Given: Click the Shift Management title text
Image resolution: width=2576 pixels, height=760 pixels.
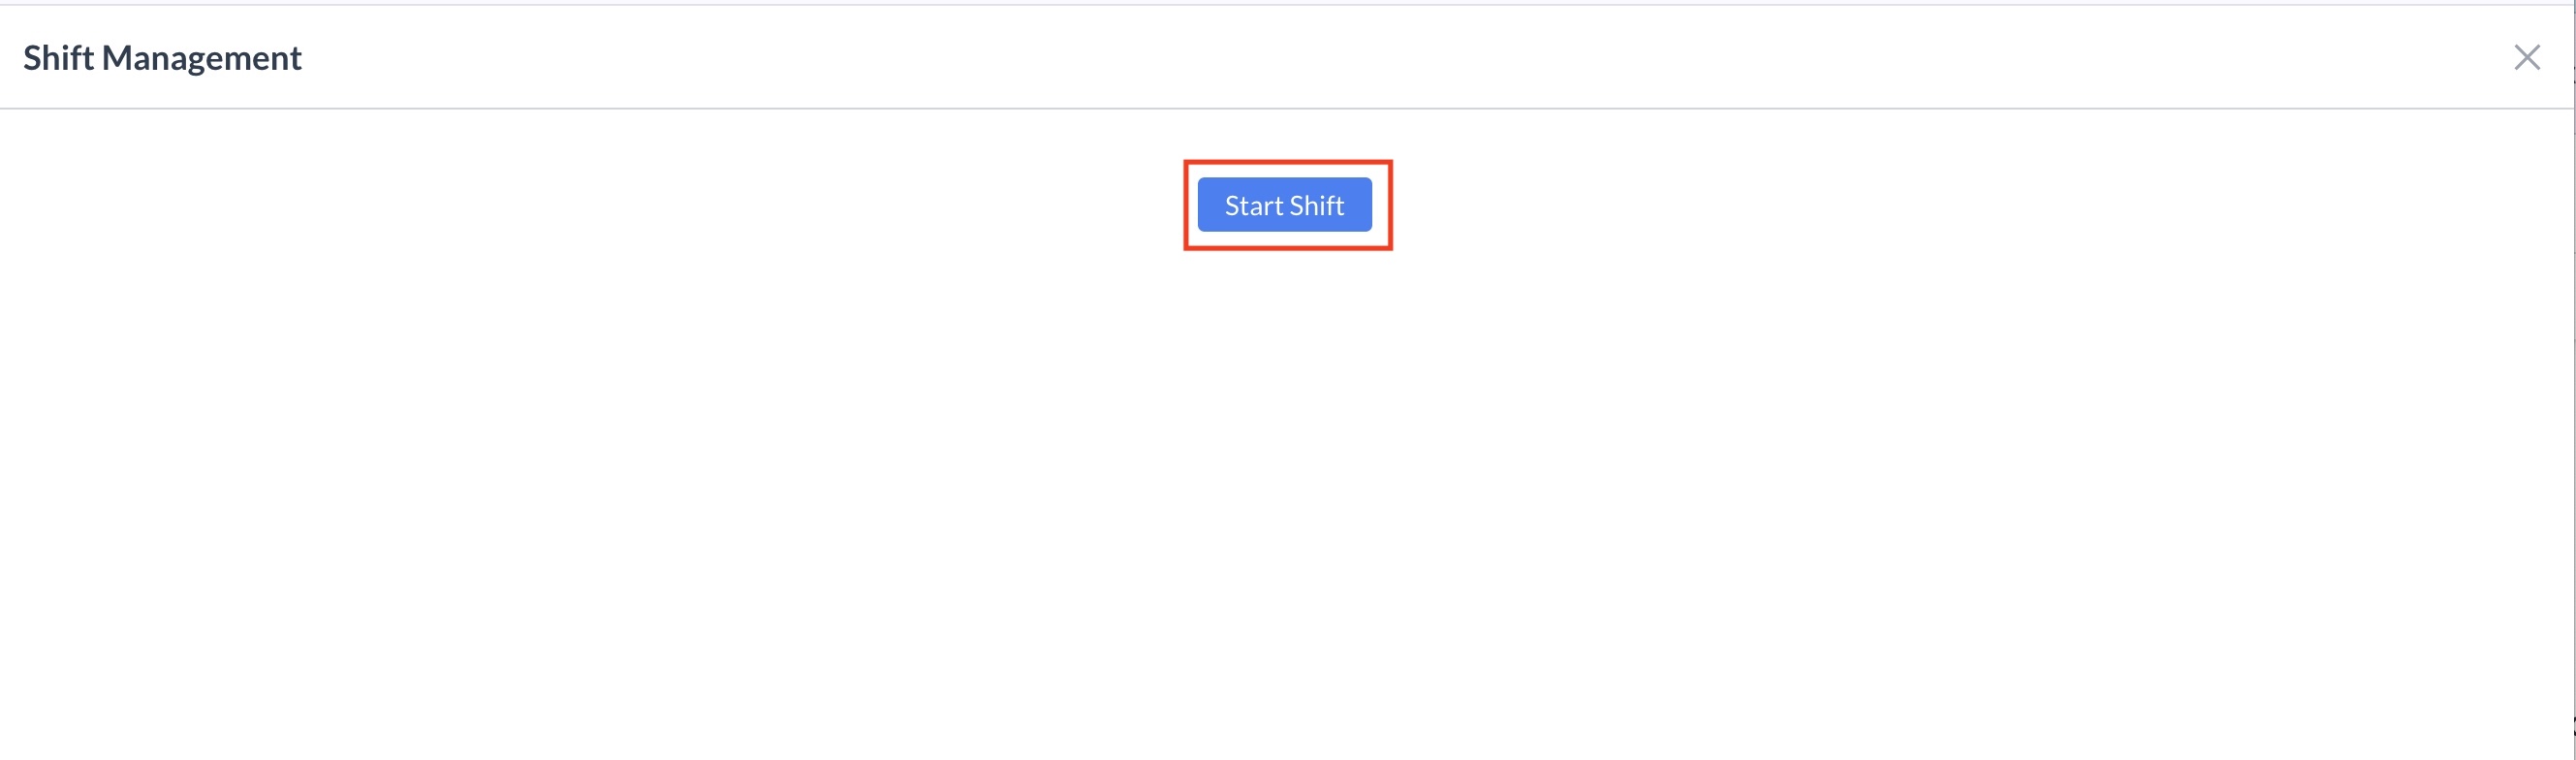Looking at the screenshot, I should (162, 58).
